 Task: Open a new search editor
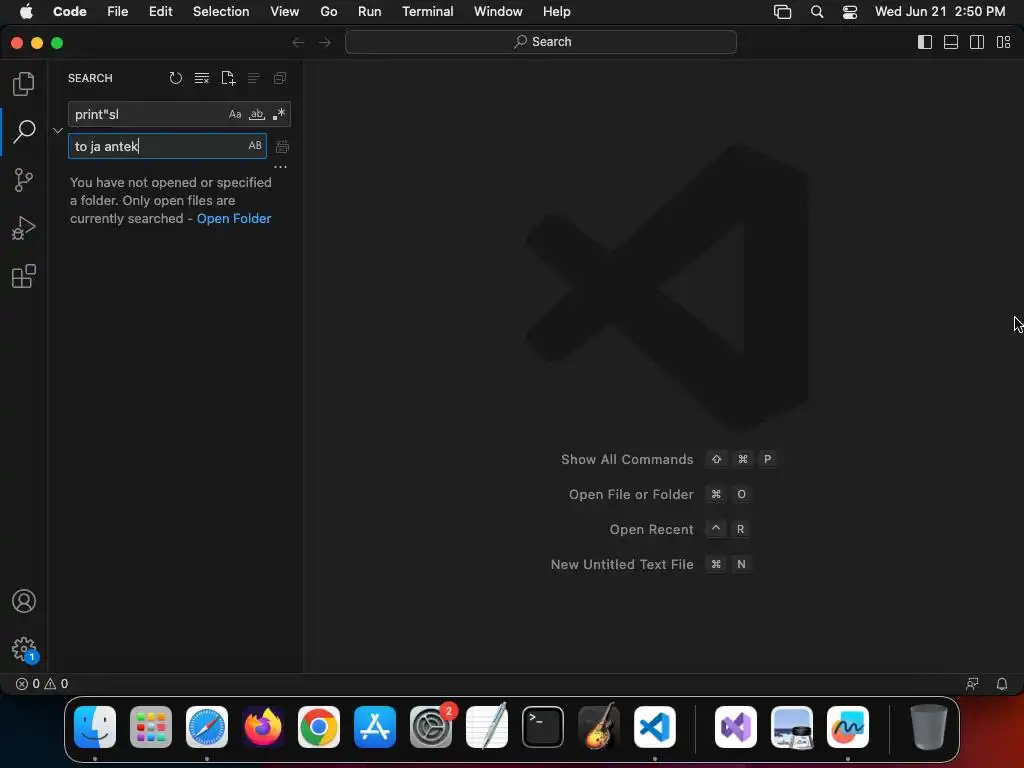click(228, 78)
